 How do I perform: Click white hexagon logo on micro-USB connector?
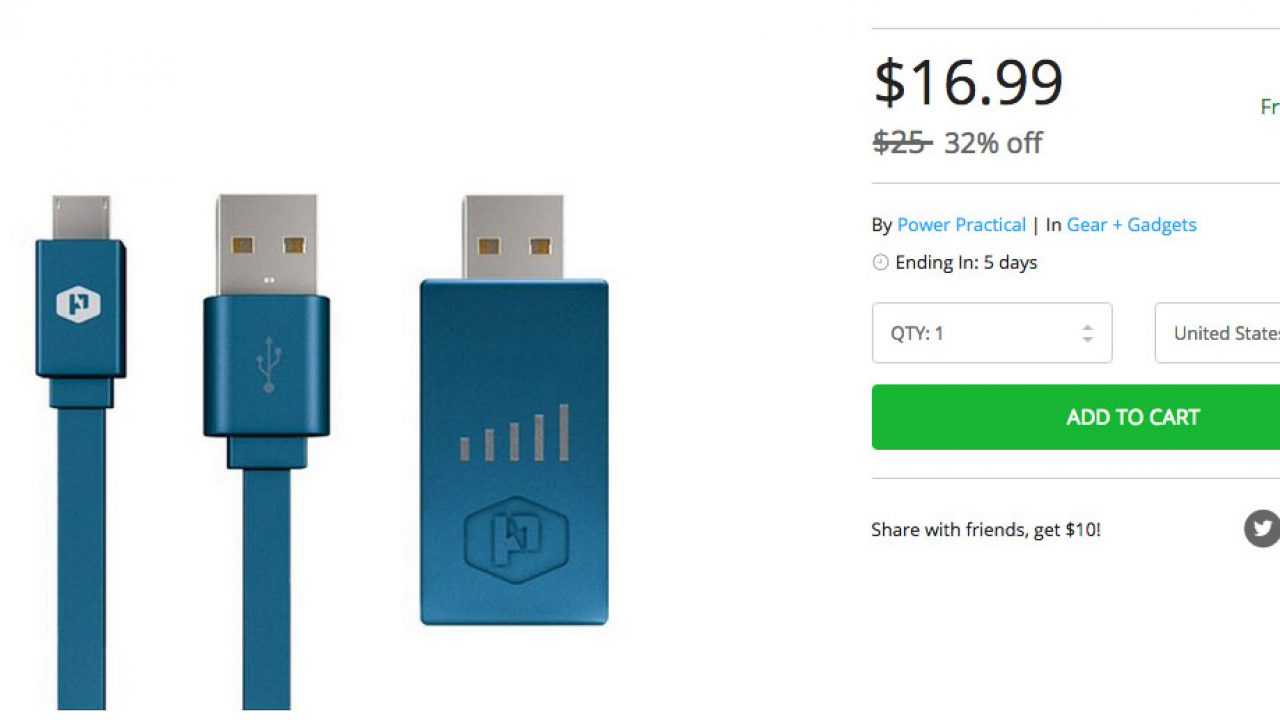(78, 305)
